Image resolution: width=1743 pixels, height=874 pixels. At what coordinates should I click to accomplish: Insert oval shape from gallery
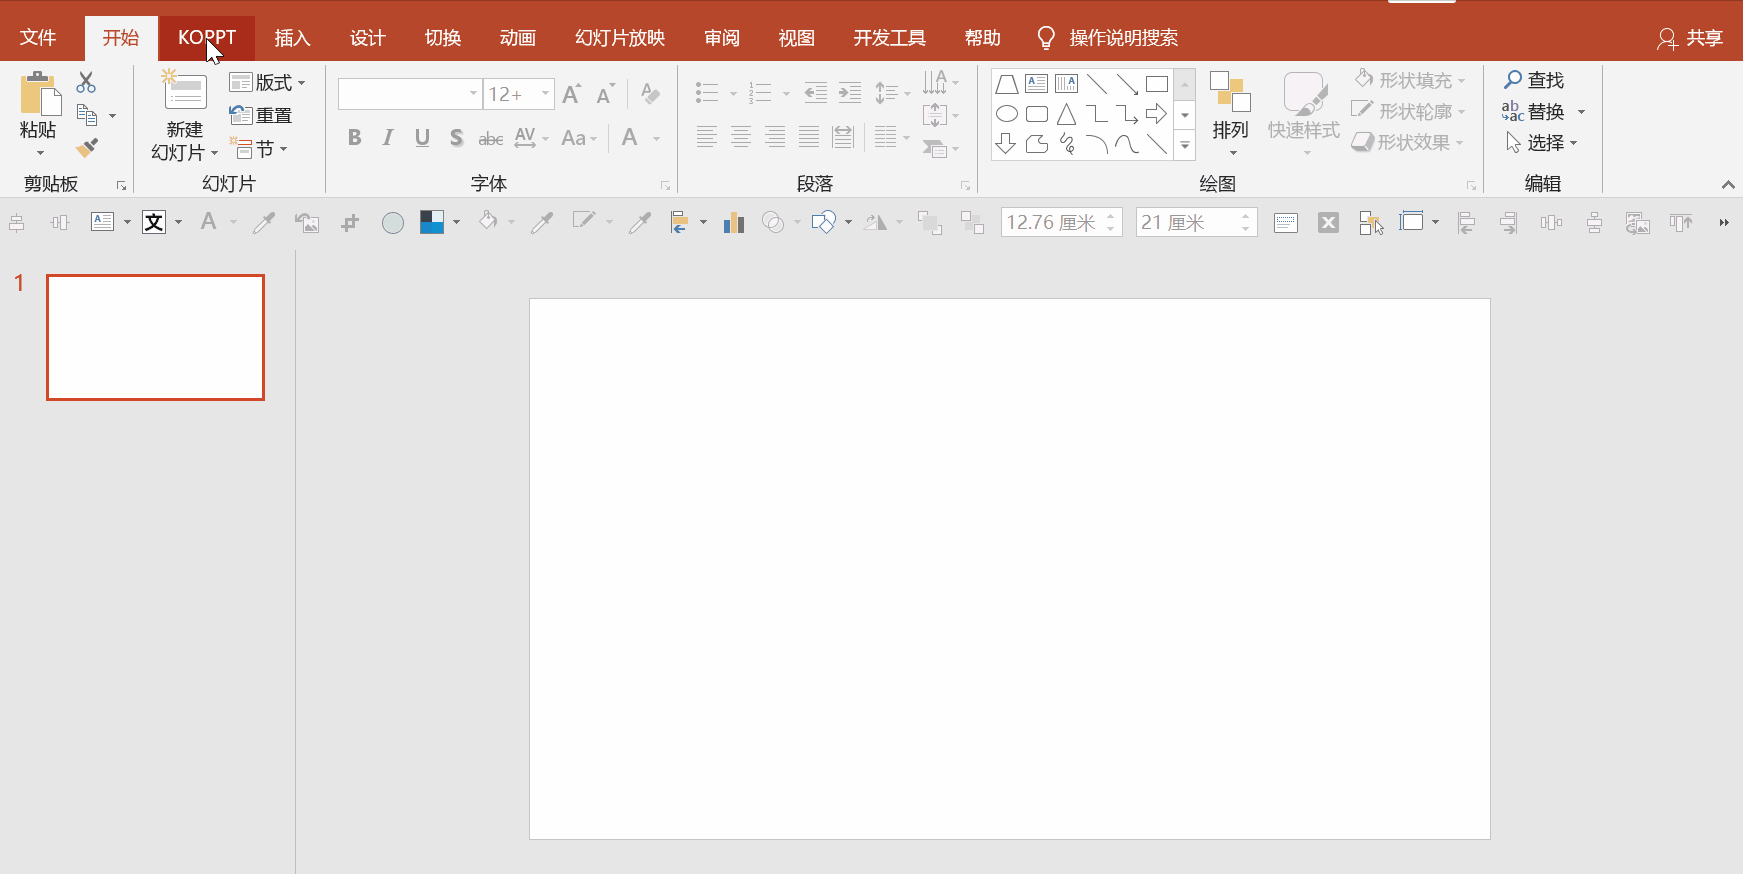(1007, 114)
